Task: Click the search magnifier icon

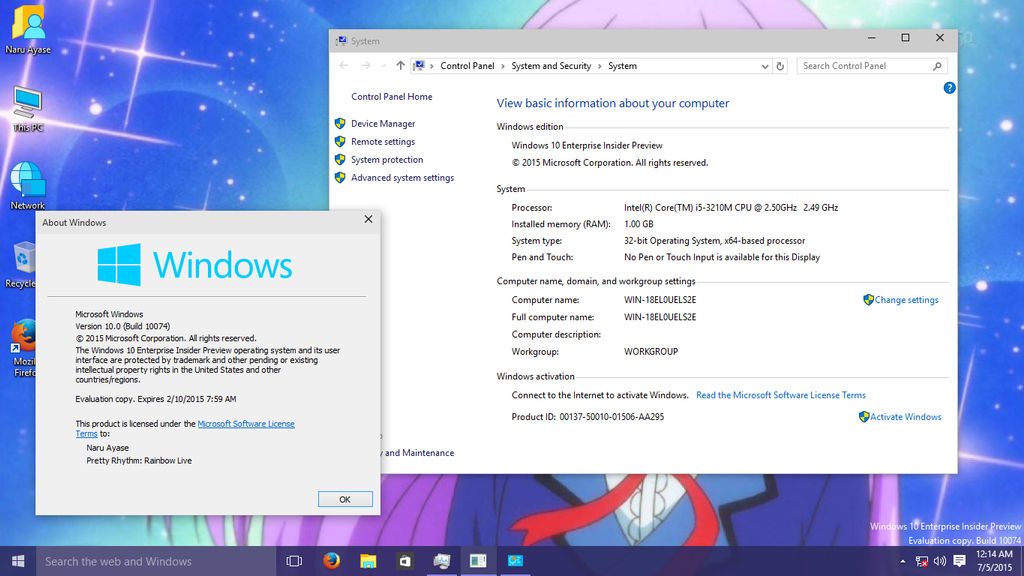Action: (x=937, y=66)
